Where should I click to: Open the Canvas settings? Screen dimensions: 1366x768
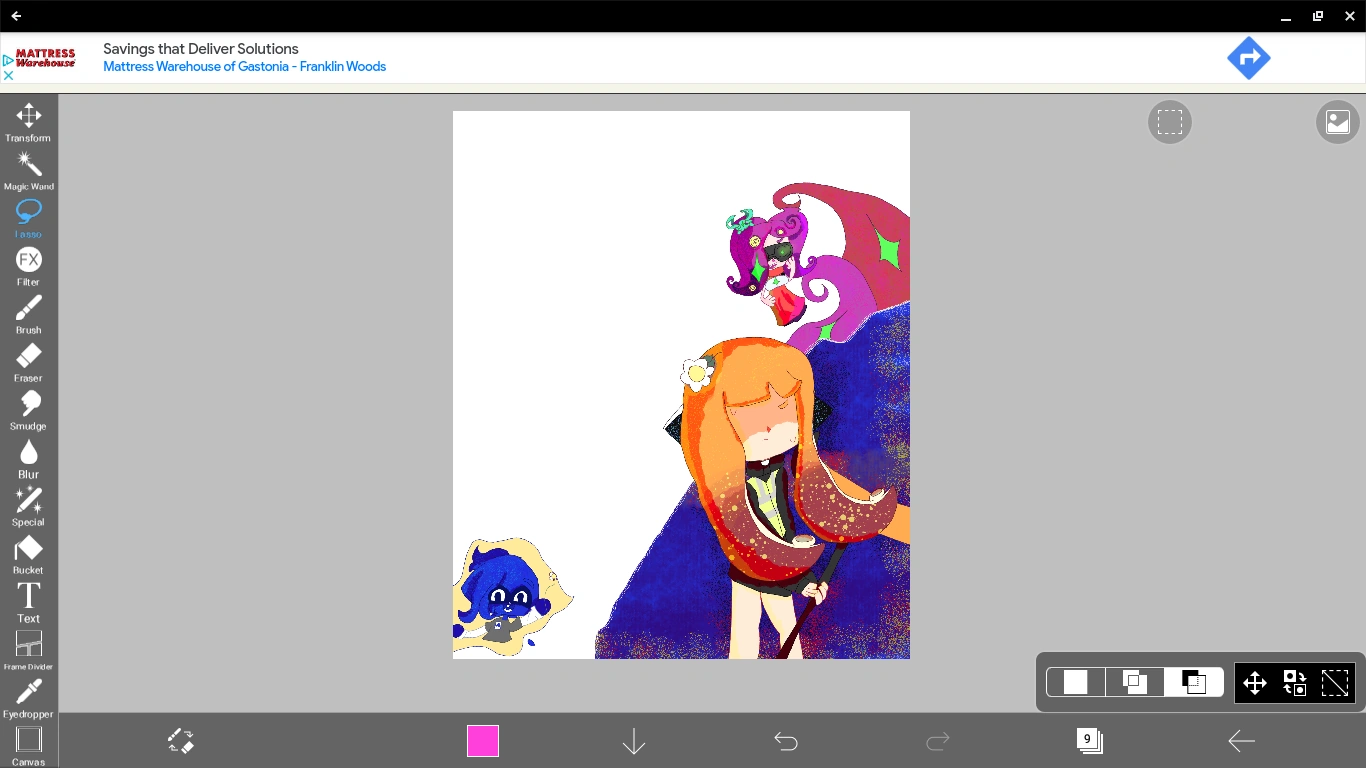[27, 744]
